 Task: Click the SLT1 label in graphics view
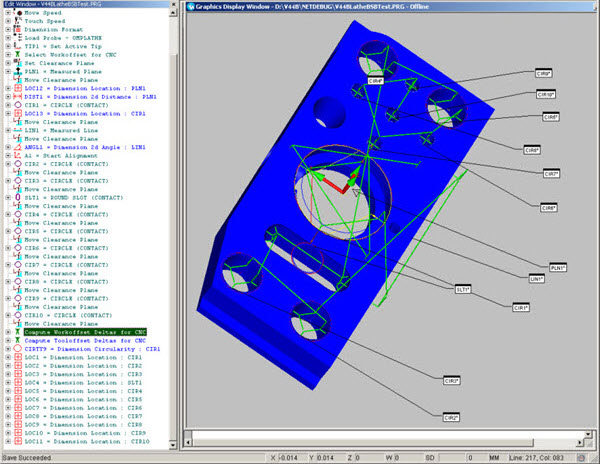point(463,290)
